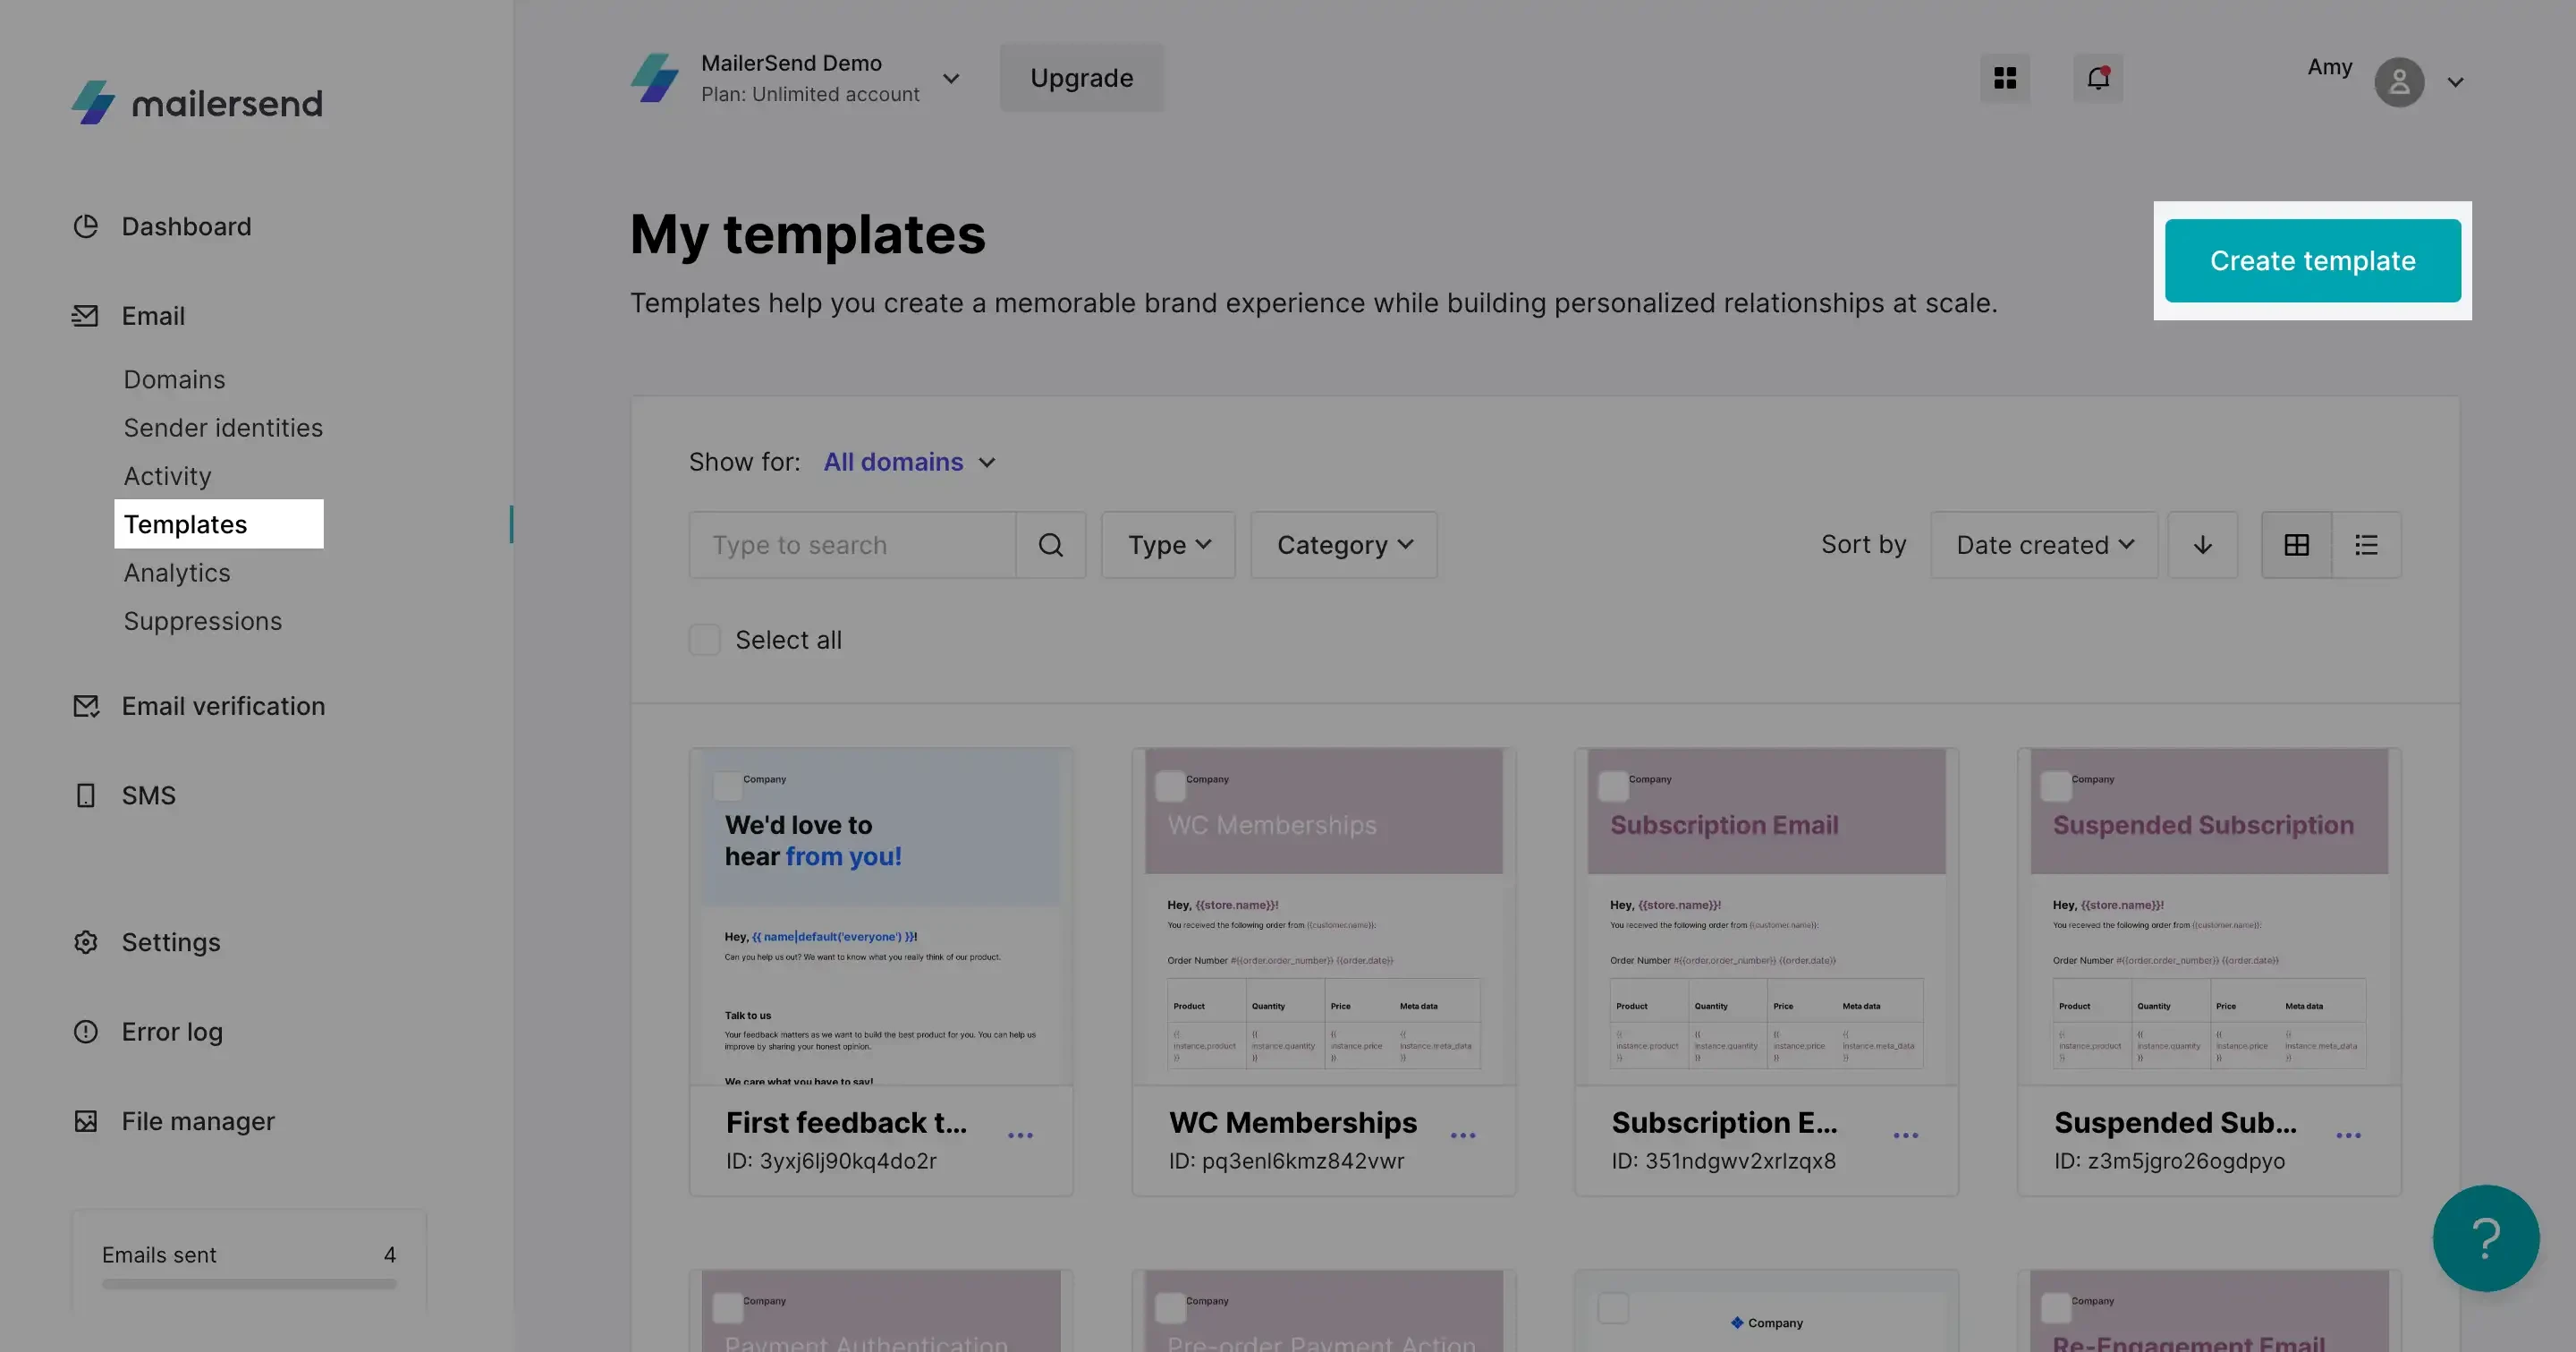Toggle sort direction arrow
2576x1352 pixels.
(x=2202, y=545)
